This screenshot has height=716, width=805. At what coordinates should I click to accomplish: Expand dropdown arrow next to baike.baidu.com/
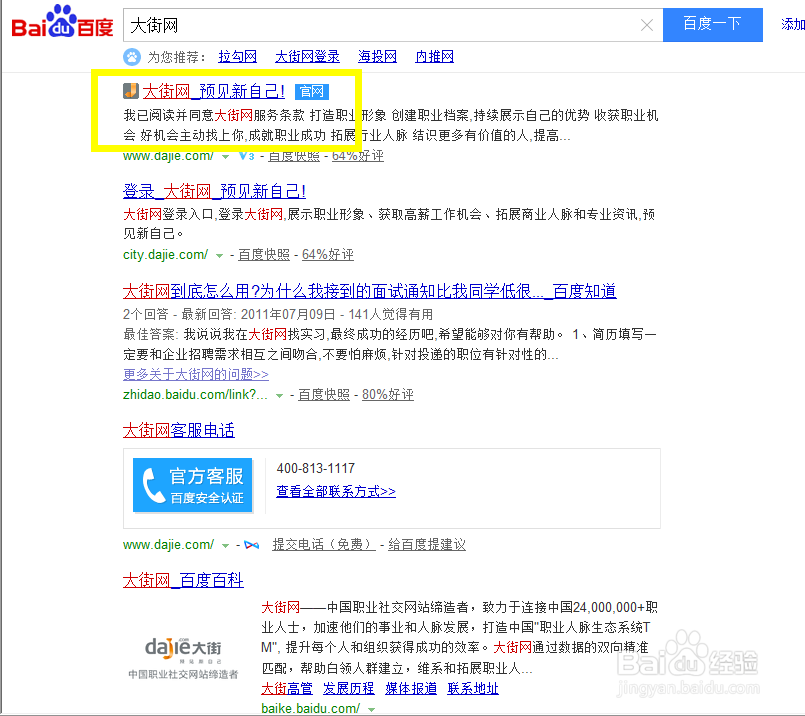click(371, 709)
